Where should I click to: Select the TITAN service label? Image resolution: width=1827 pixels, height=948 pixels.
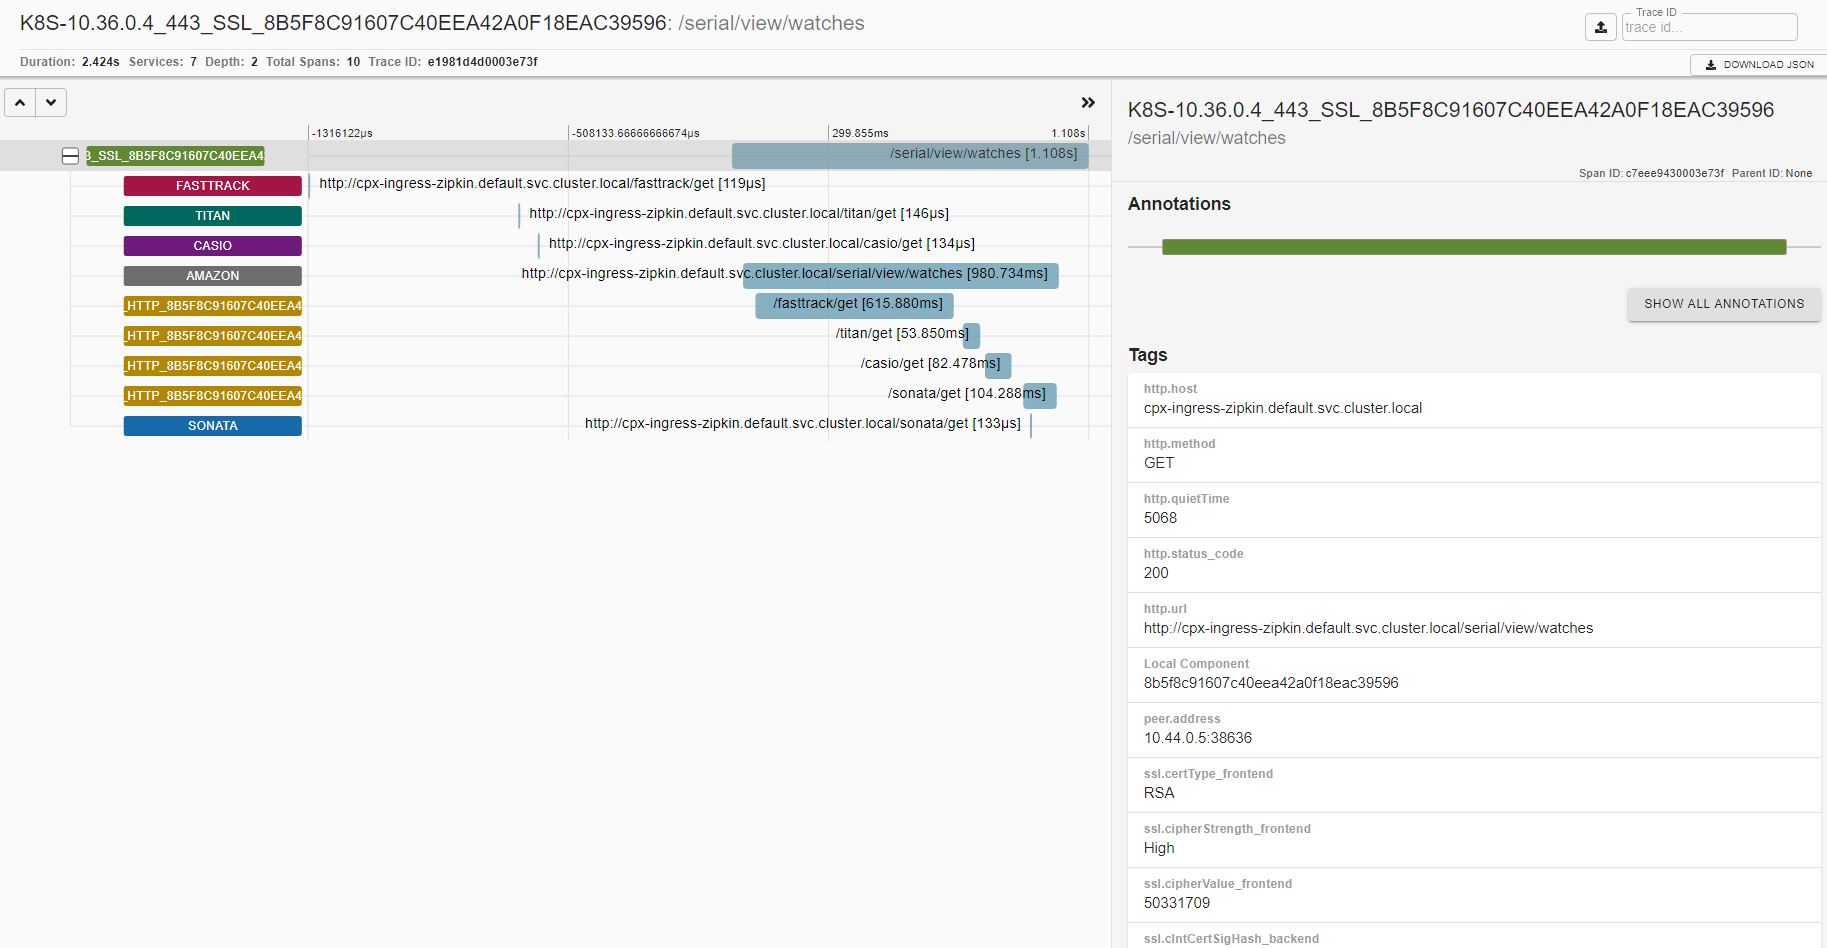coord(213,216)
